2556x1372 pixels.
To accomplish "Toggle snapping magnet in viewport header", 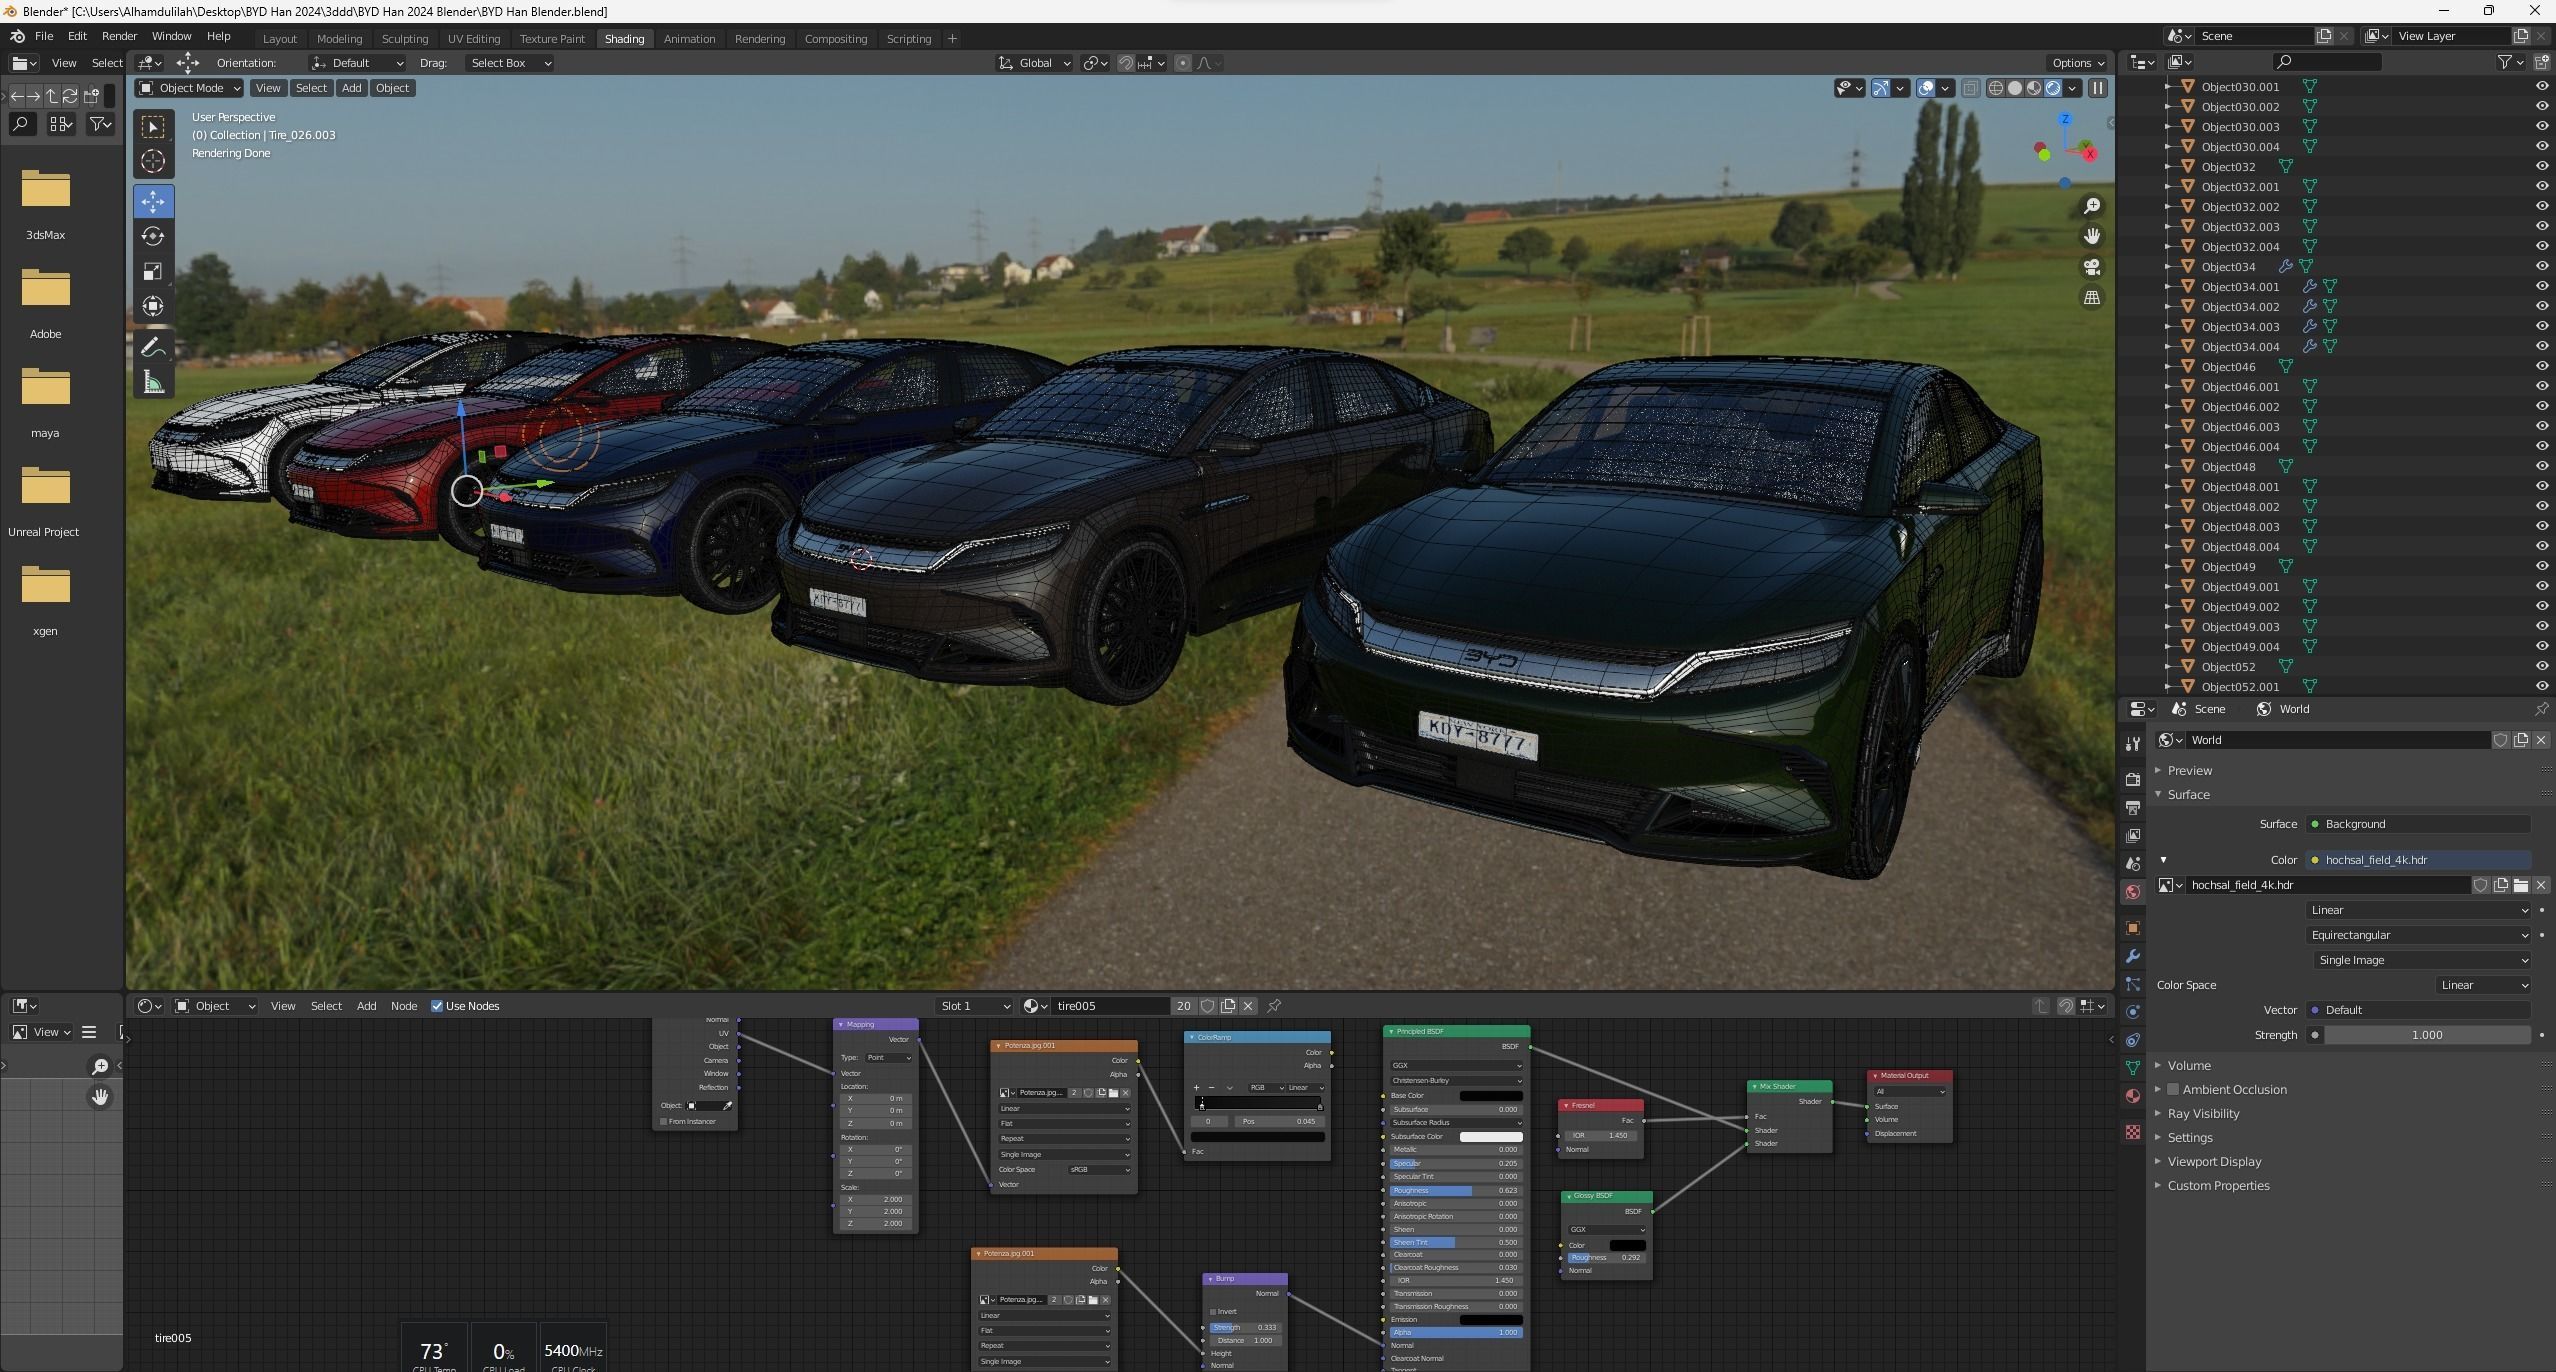I will click(1126, 63).
